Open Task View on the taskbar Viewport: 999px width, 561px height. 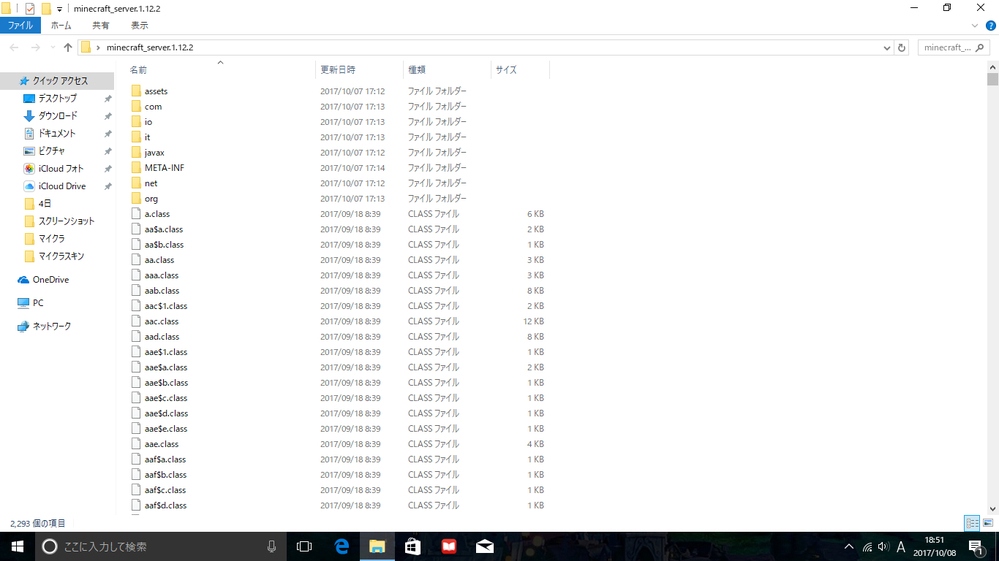click(305, 547)
